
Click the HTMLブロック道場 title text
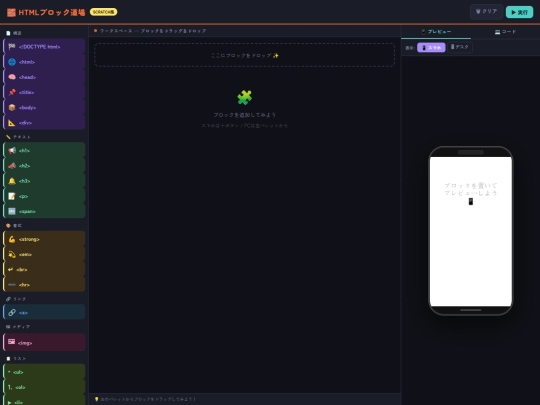click(x=52, y=13)
